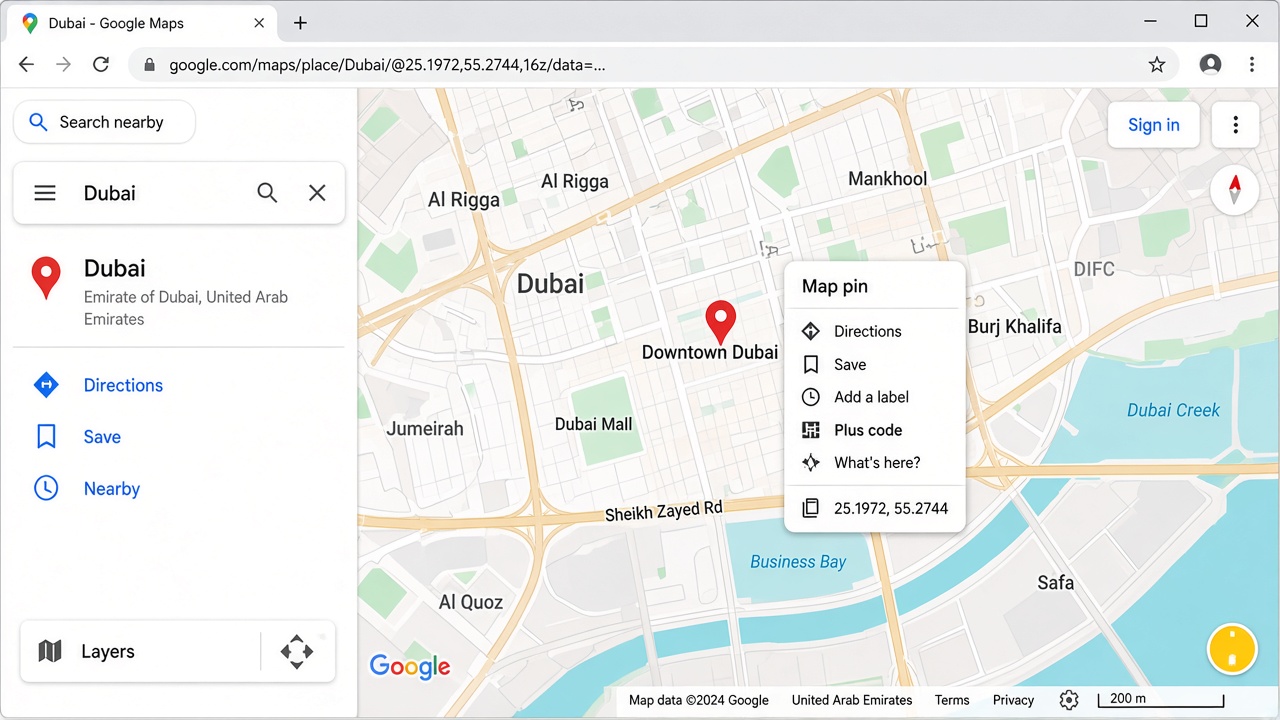Click the lock icon in address bar
The image size is (1280, 720).
click(150, 65)
